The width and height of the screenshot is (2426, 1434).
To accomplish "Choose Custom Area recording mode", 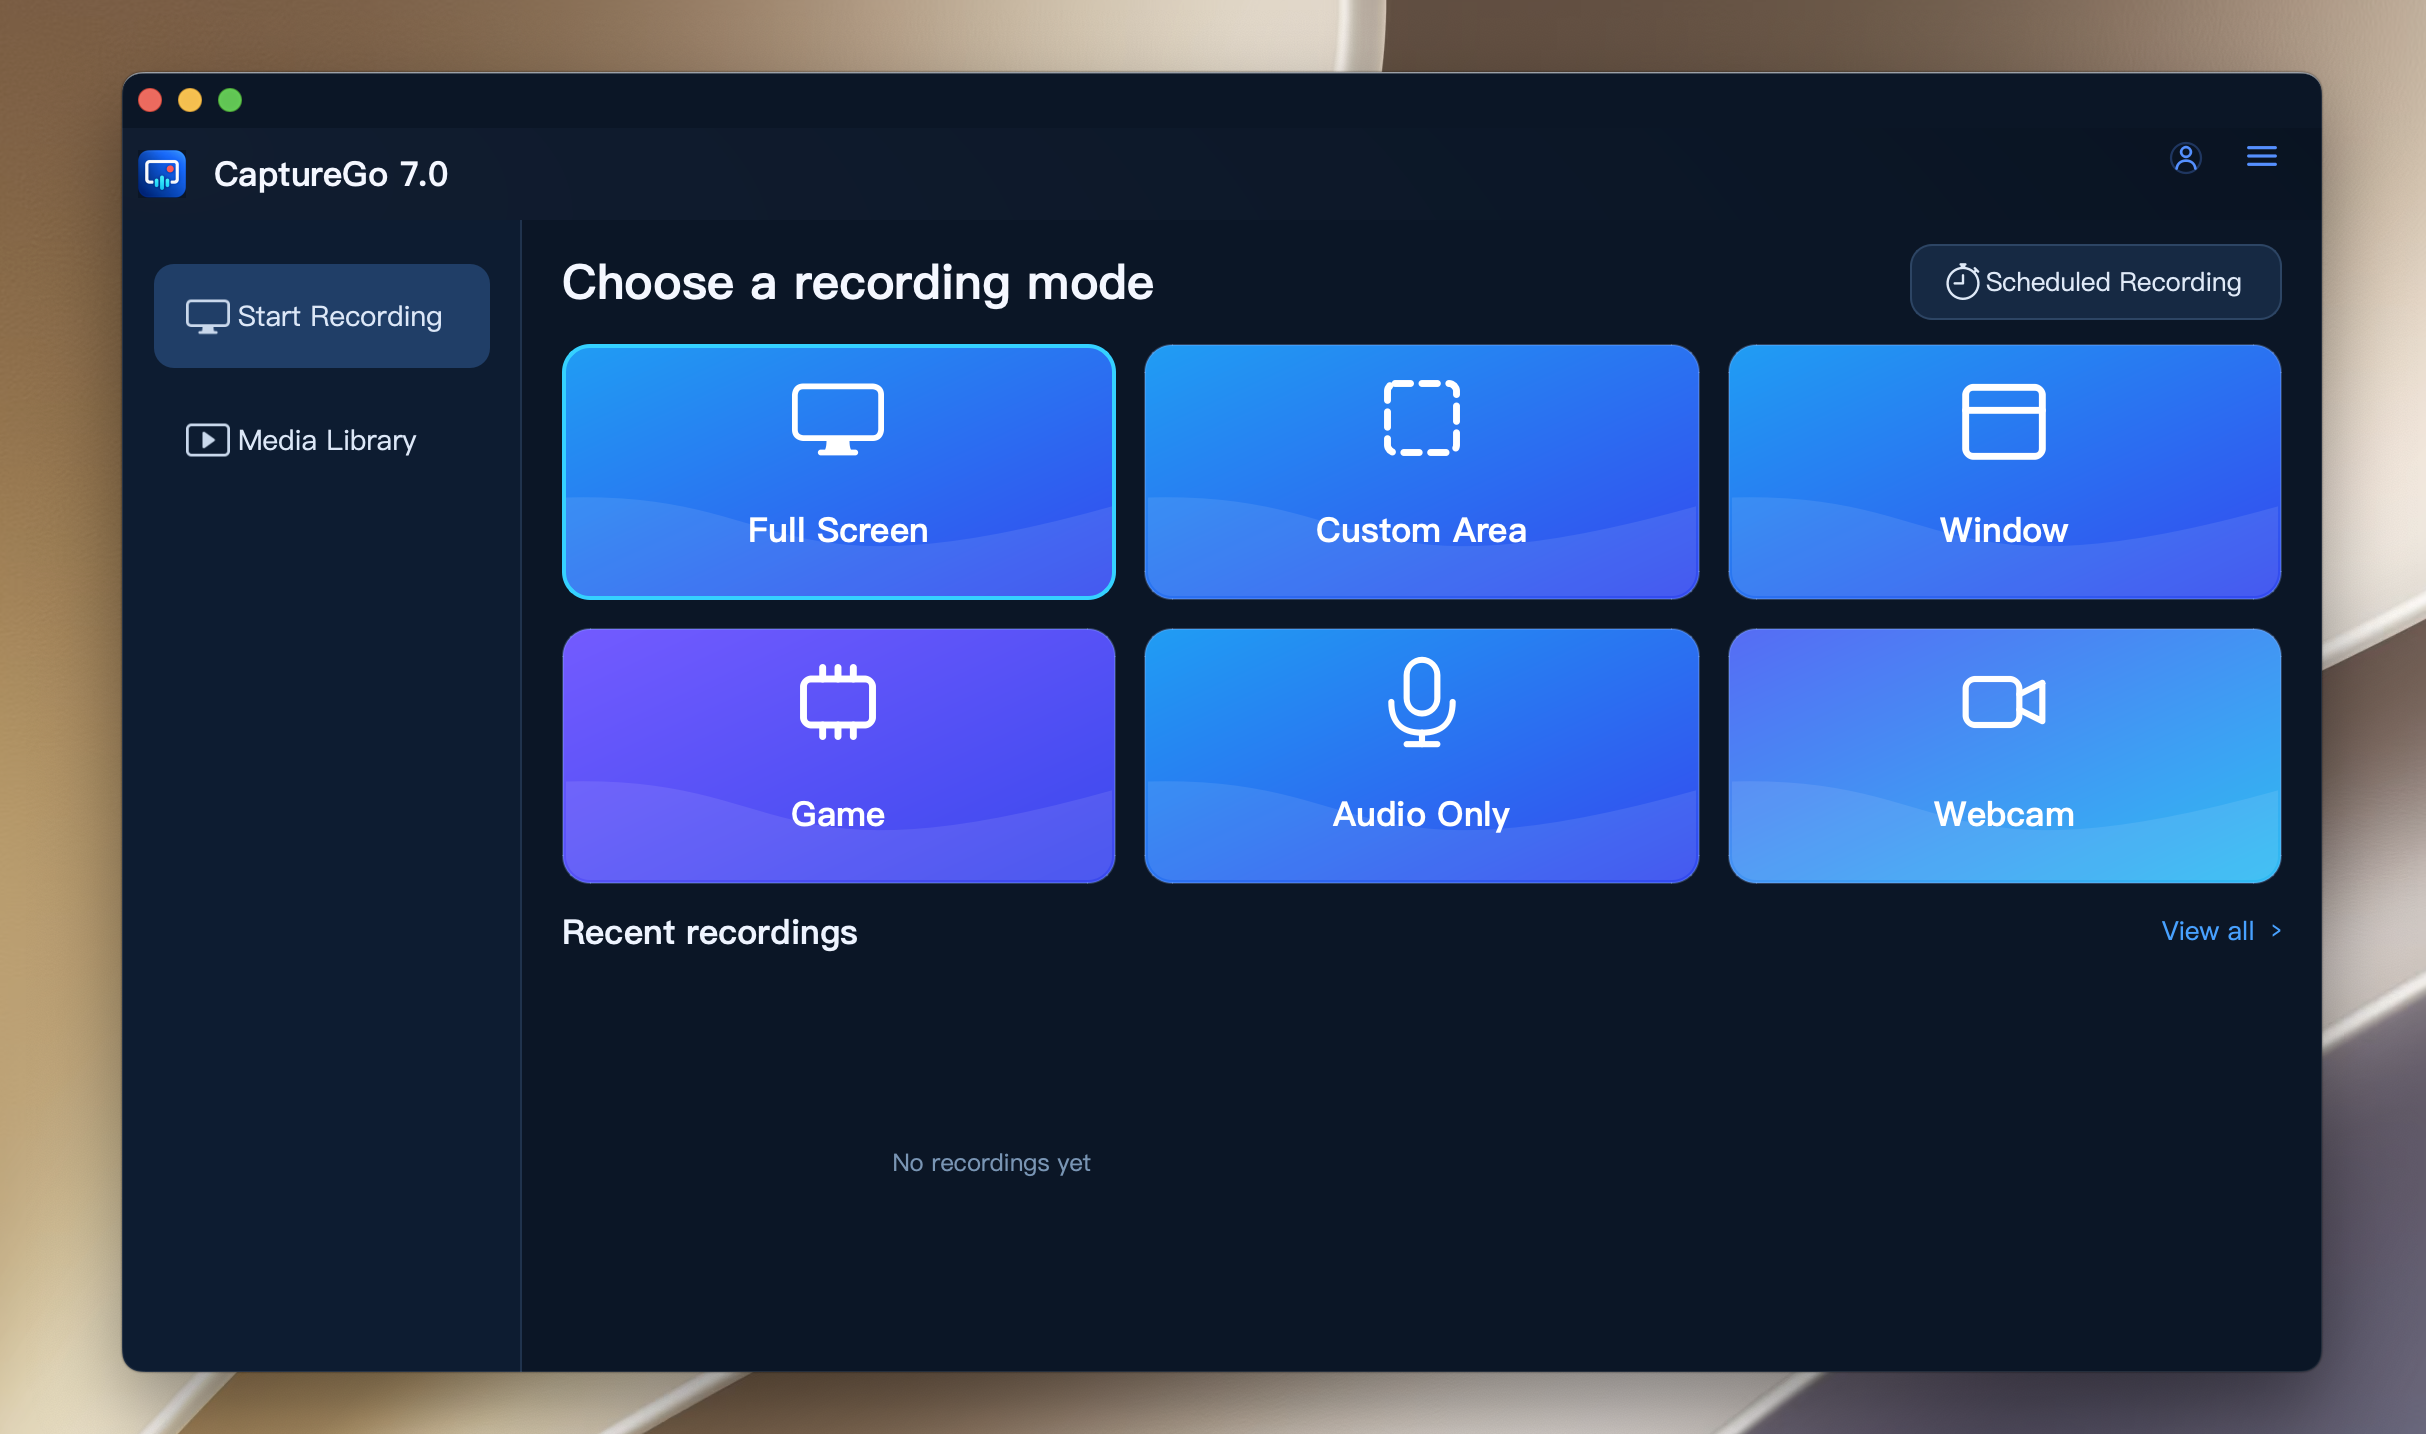I will point(1421,472).
